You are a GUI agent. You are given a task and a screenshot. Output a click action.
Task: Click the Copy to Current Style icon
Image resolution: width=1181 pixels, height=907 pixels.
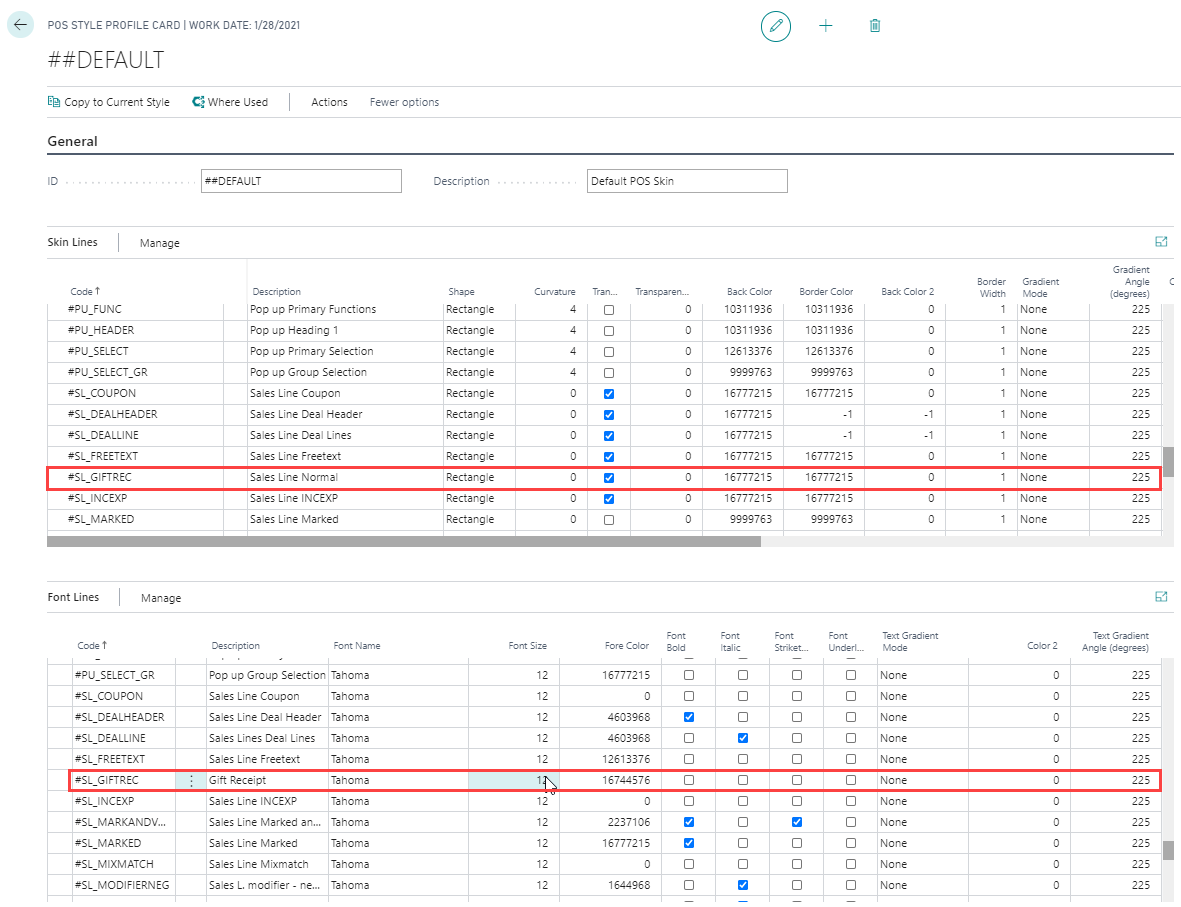54,102
